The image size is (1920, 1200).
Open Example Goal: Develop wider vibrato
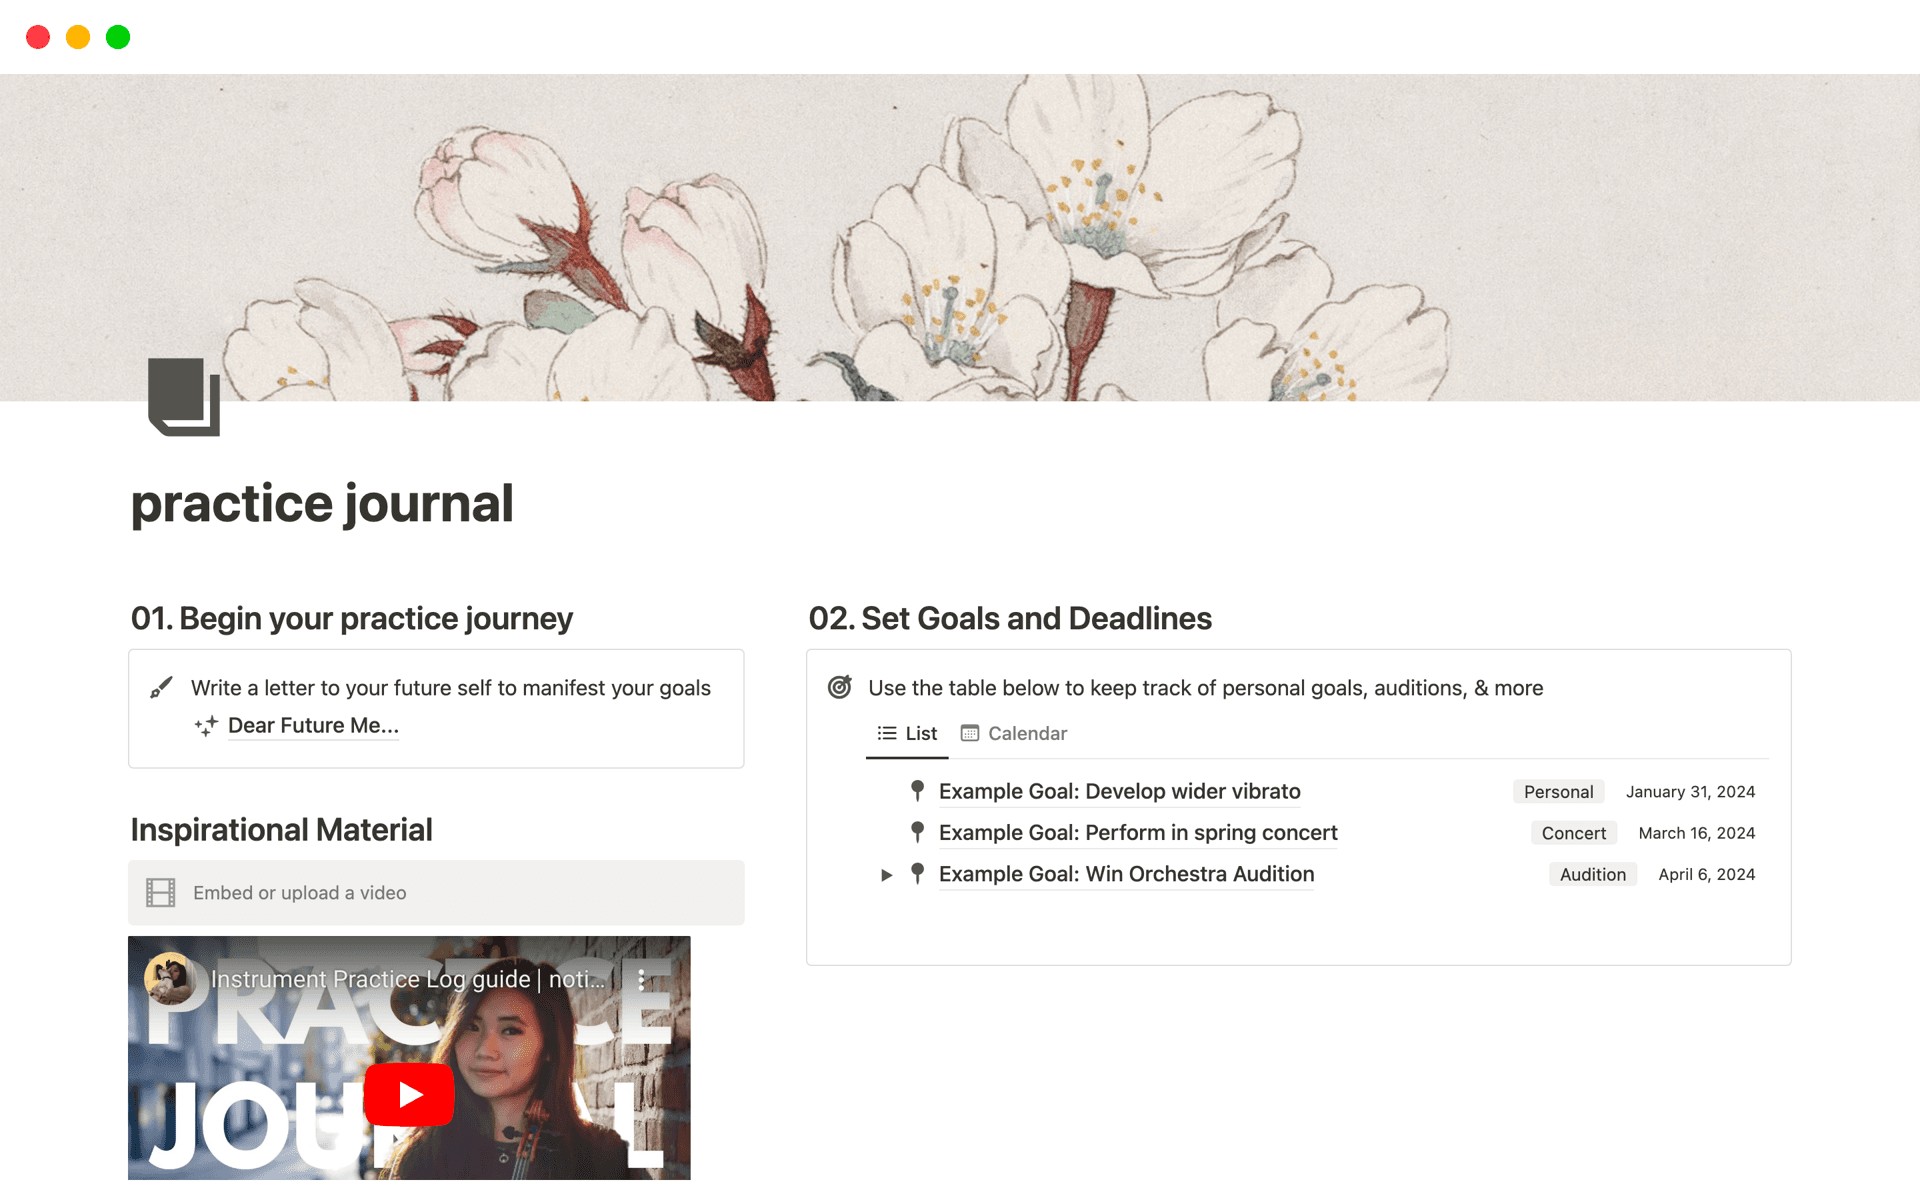[1119, 791]
